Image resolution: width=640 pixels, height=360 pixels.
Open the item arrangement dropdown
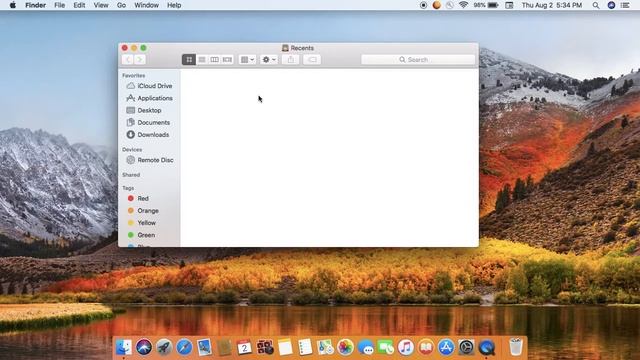coord(247,60)
